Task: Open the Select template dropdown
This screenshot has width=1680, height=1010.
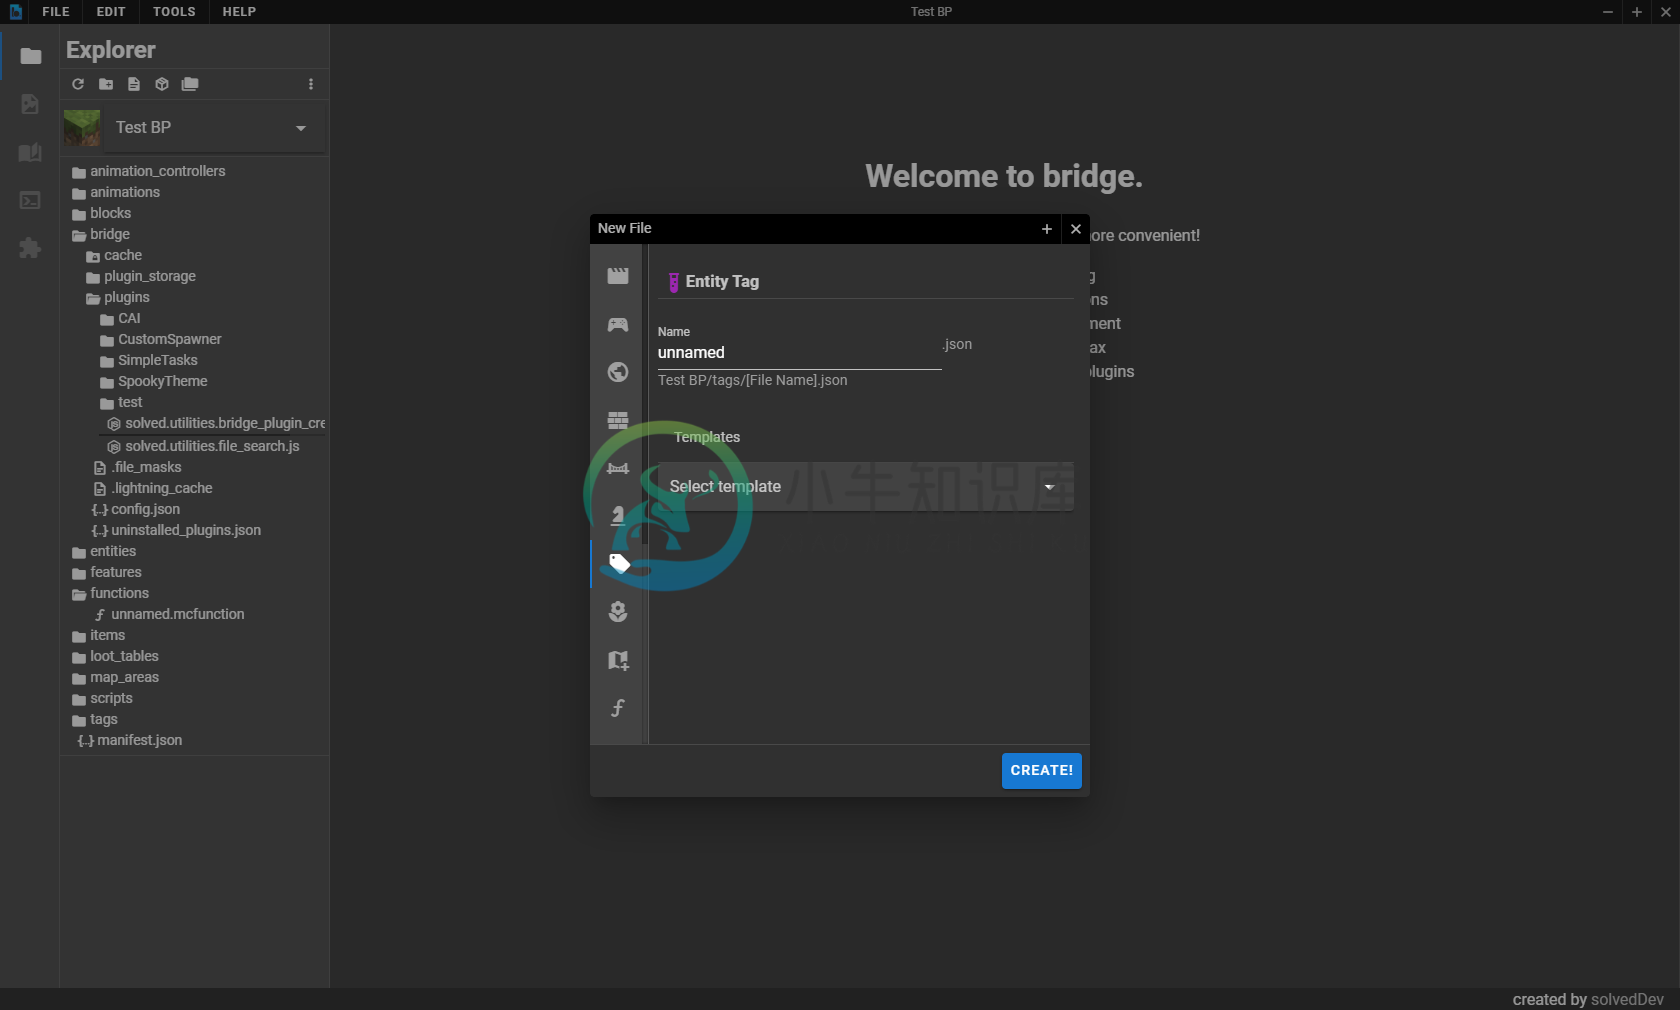Action: click(x=865, y=487)
